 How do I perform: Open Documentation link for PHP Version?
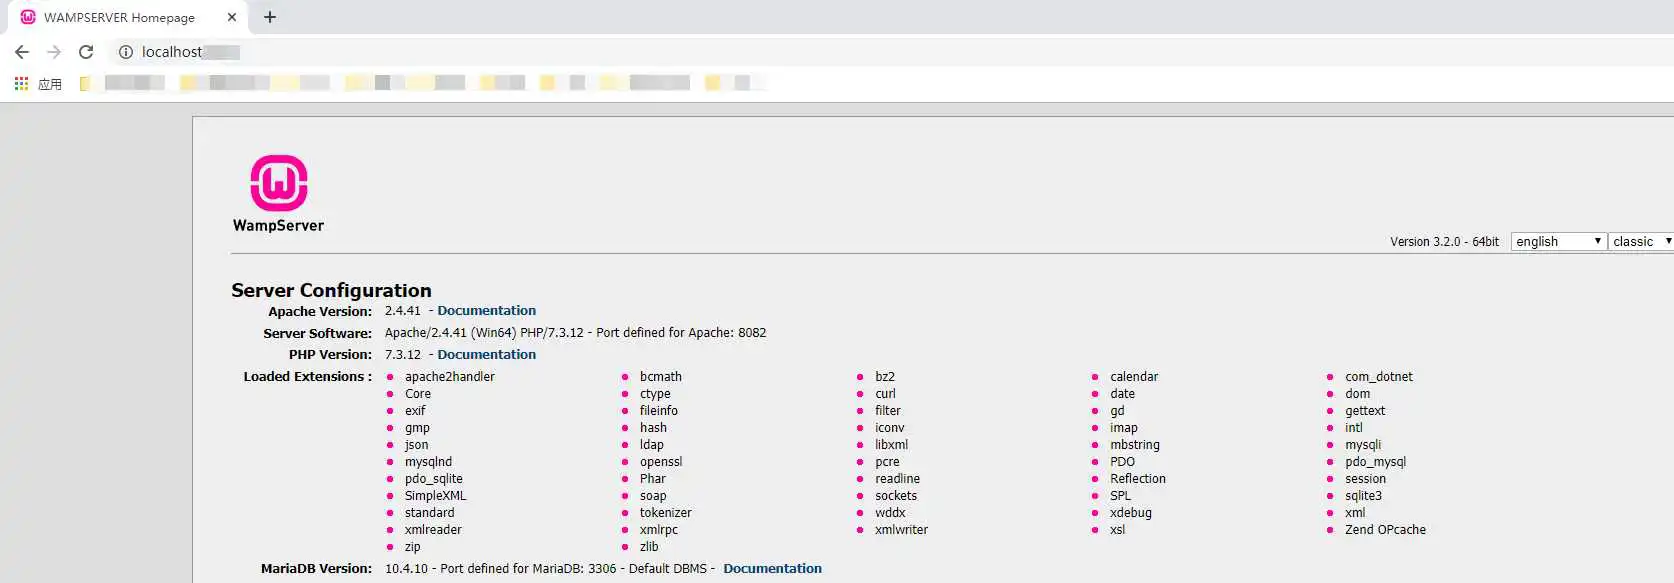[486, 355]
